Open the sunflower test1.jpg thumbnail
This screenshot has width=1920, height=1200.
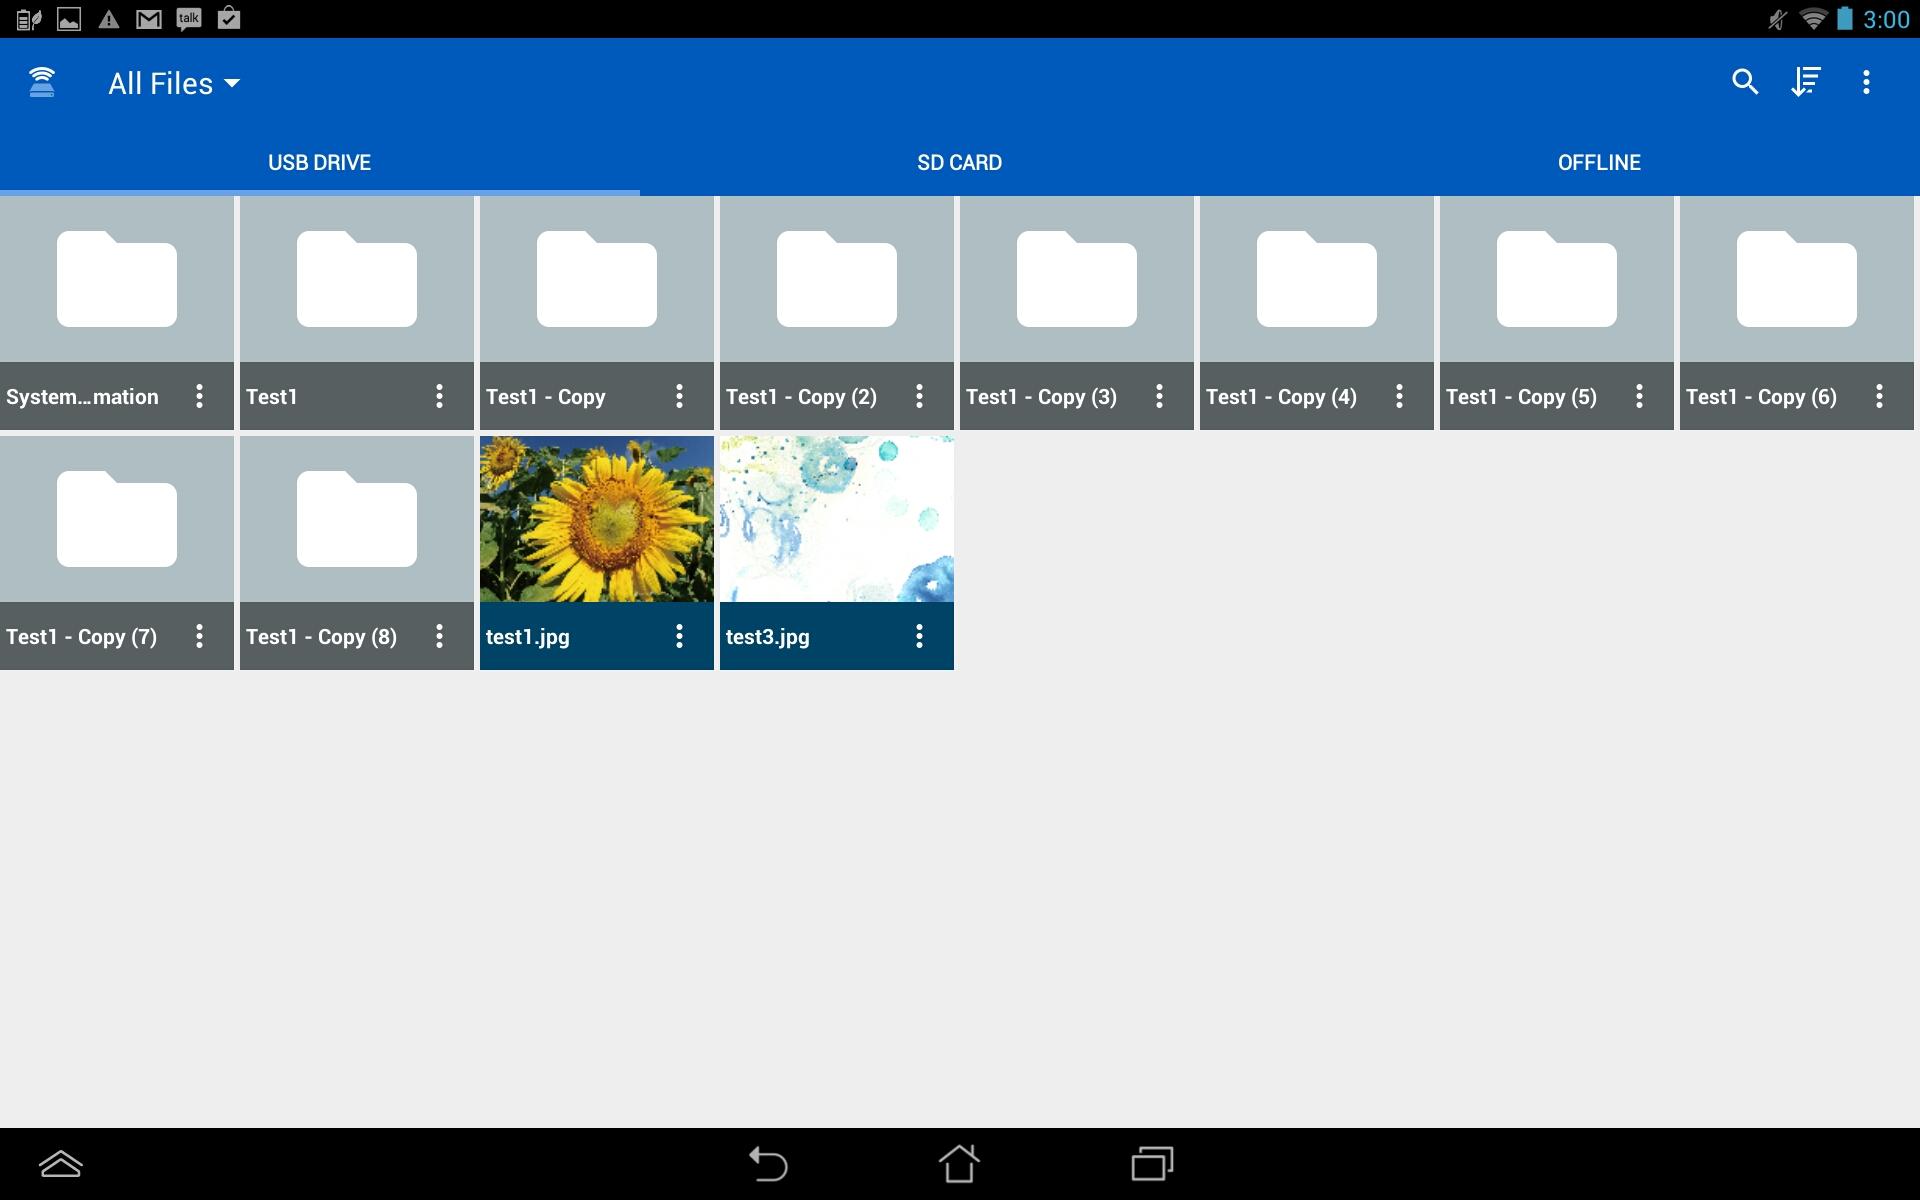(x=597, y=518)
